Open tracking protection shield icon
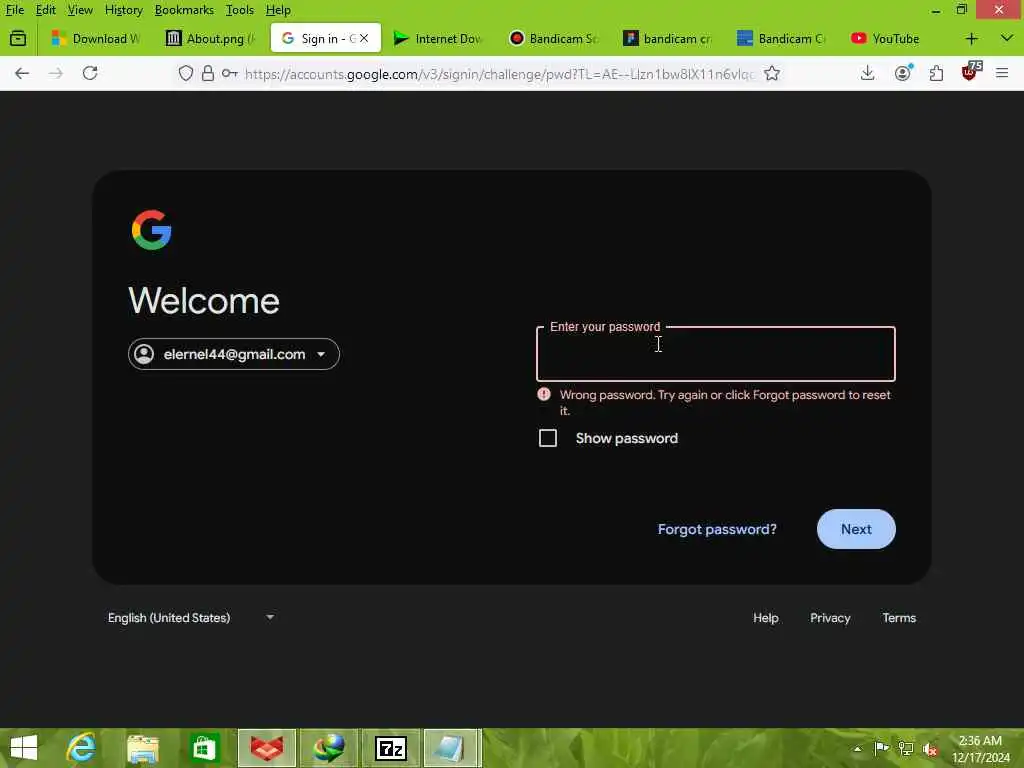Screen dimensions: 1024x768 [186, 73]
